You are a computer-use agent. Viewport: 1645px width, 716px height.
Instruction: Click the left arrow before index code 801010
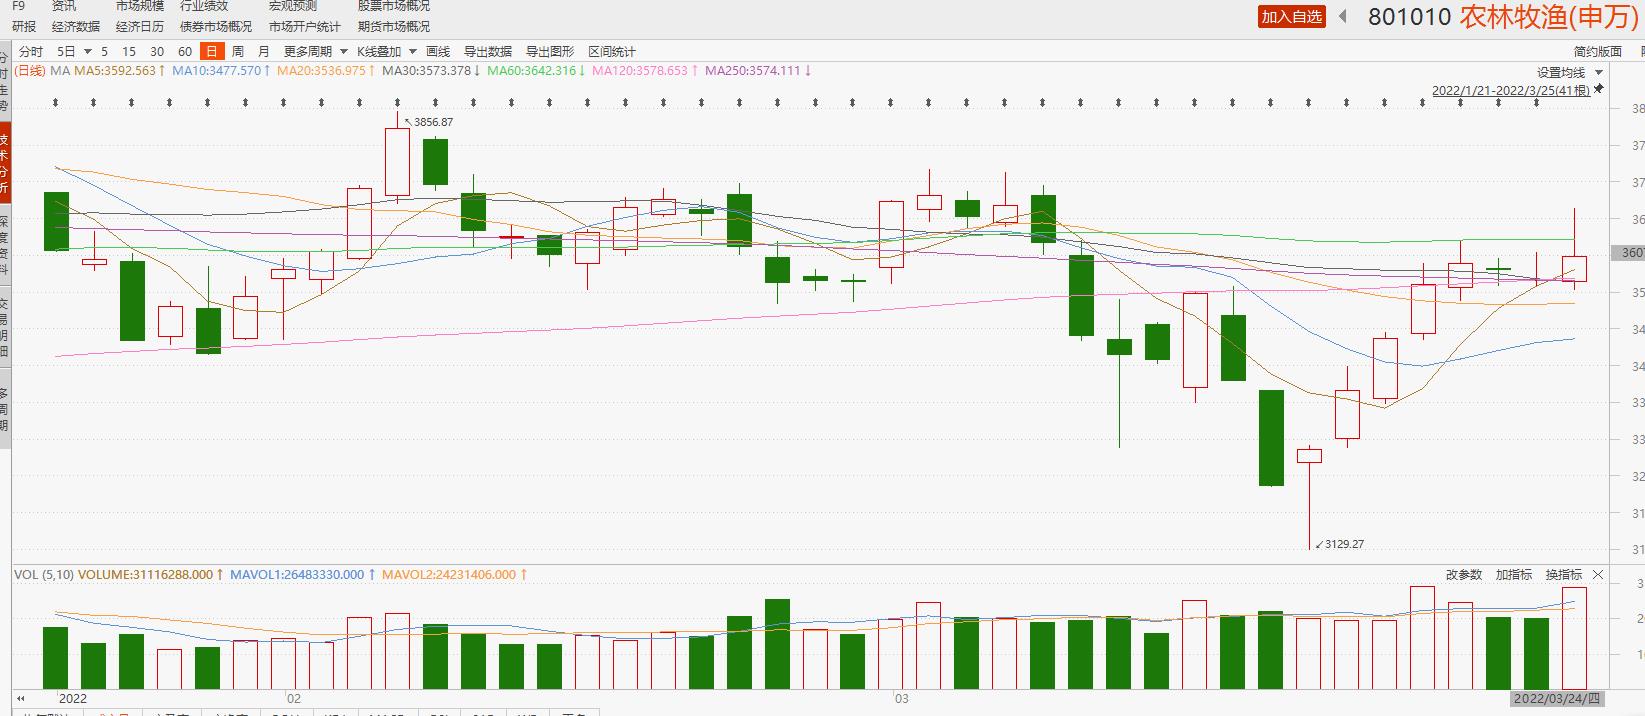[x=1343, y=16]
